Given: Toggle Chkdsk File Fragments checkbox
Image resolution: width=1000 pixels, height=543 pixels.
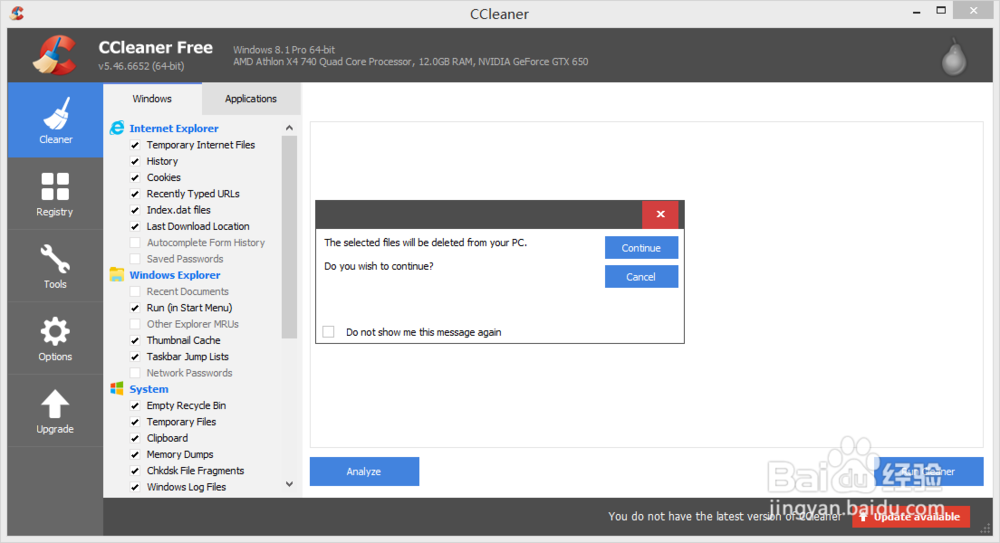Looking at the screenshot, I should pos(135,471).
